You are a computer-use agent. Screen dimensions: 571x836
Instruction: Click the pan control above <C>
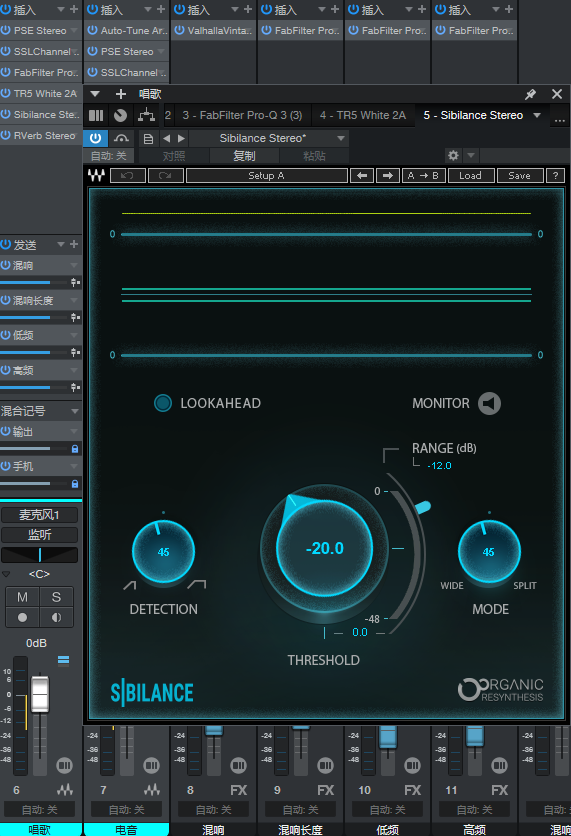[39, 555]
